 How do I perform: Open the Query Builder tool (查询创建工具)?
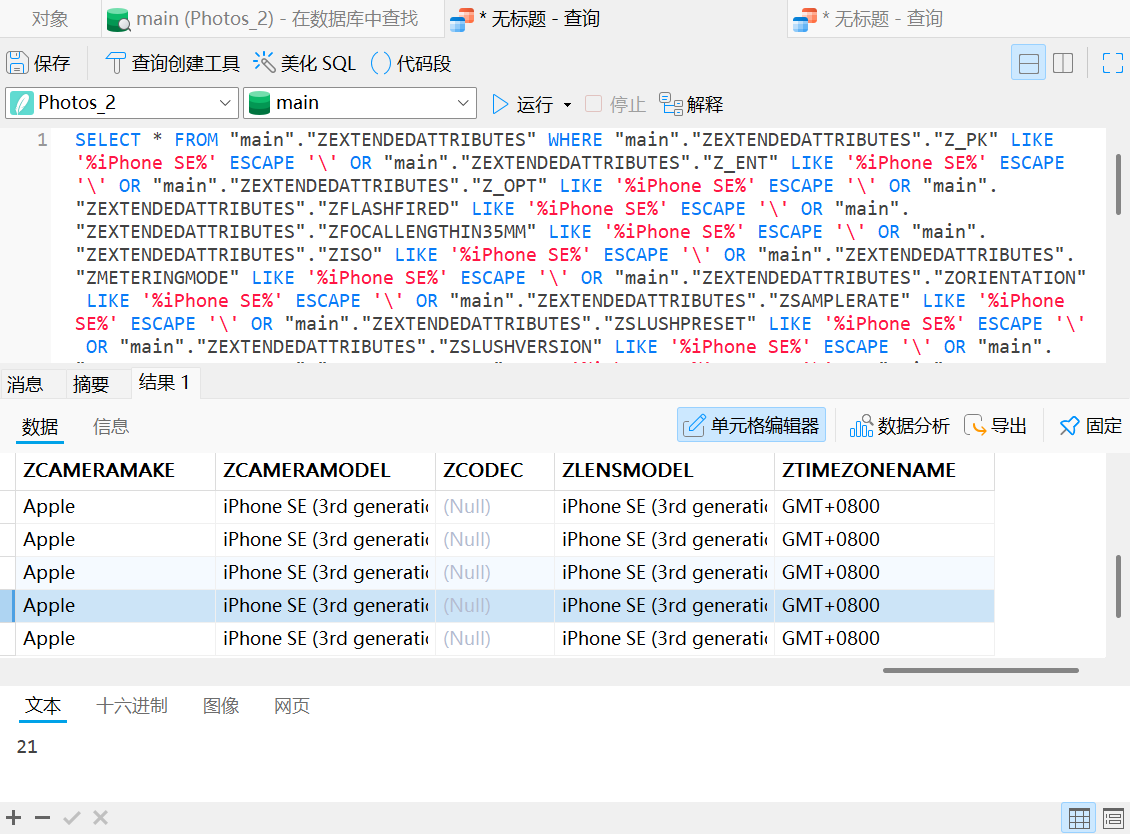click(x=172, y=63)
